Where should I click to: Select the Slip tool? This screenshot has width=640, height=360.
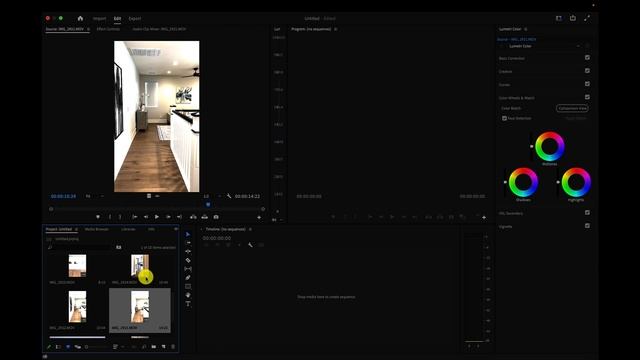pos(188,269)
